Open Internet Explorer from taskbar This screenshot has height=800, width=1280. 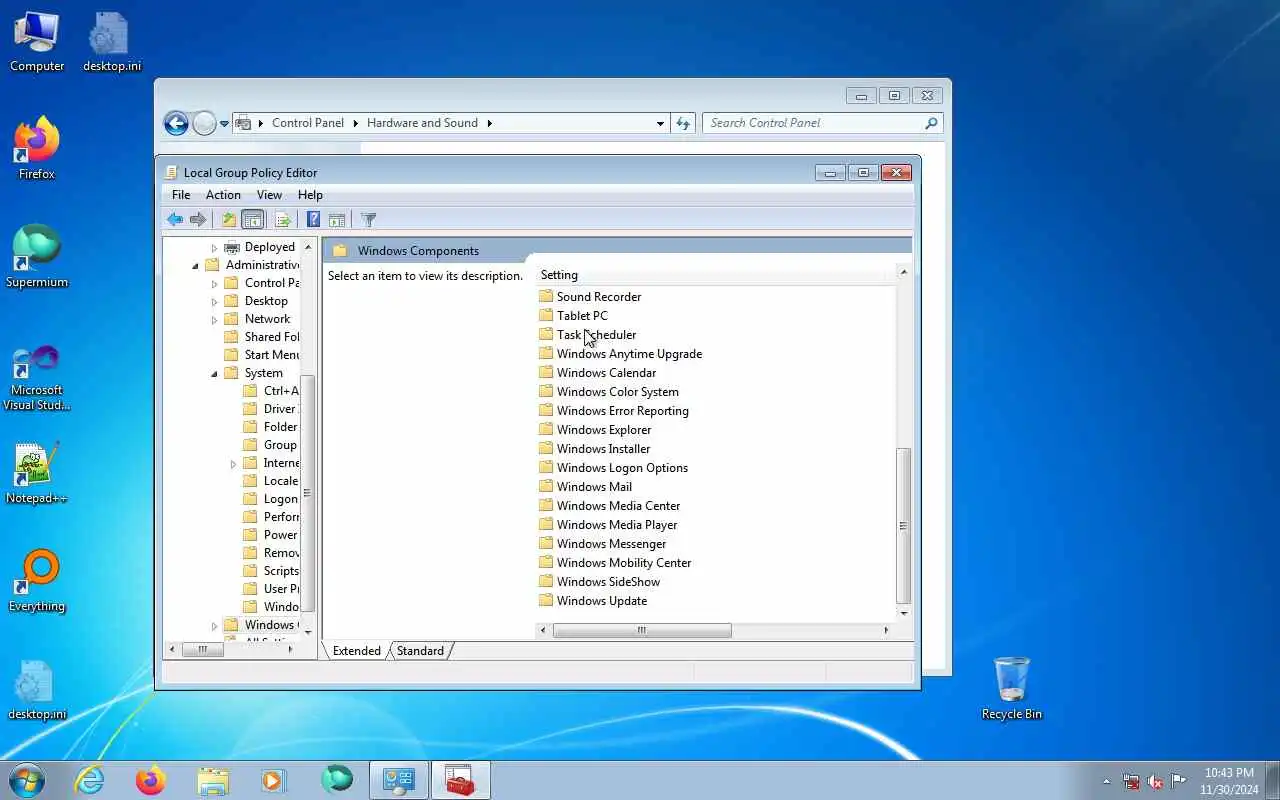click(x=90, y=780)
